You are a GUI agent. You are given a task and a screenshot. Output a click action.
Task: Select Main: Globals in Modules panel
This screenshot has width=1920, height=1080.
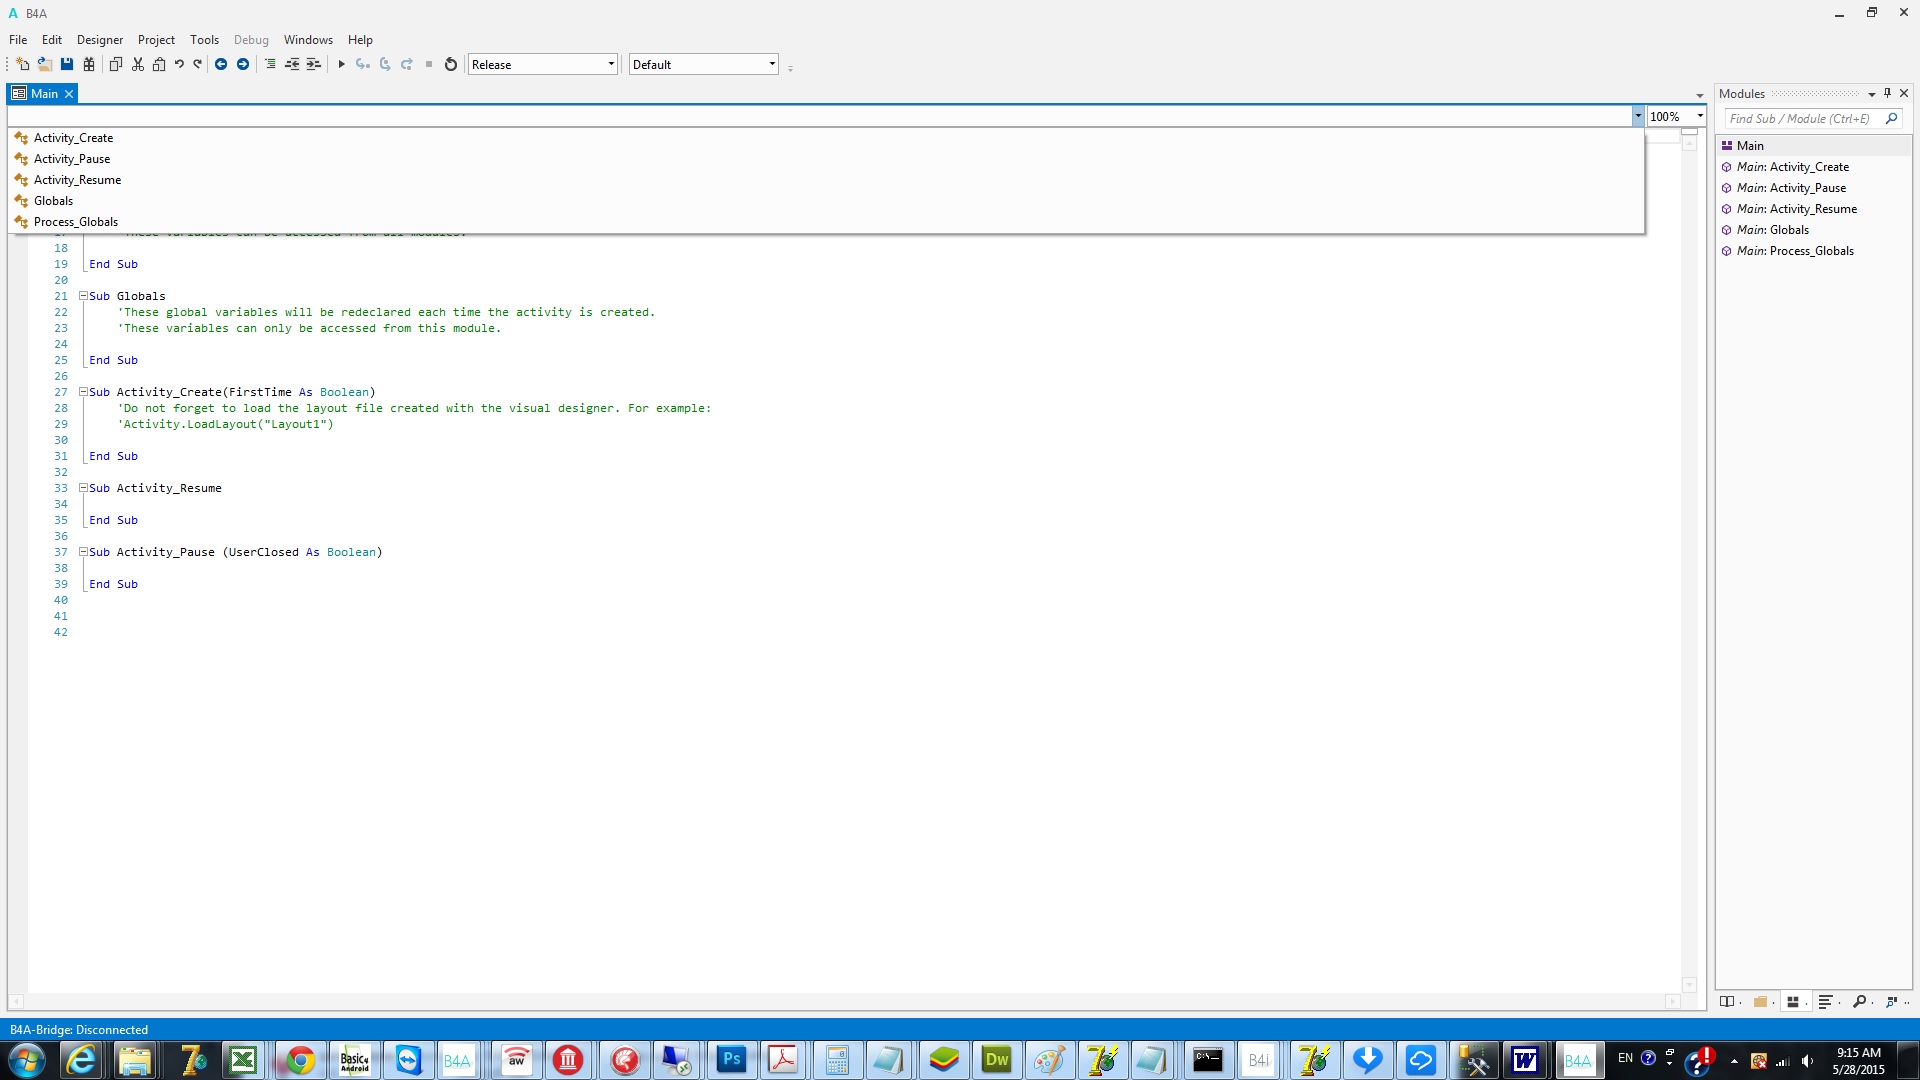point(1814,230)
